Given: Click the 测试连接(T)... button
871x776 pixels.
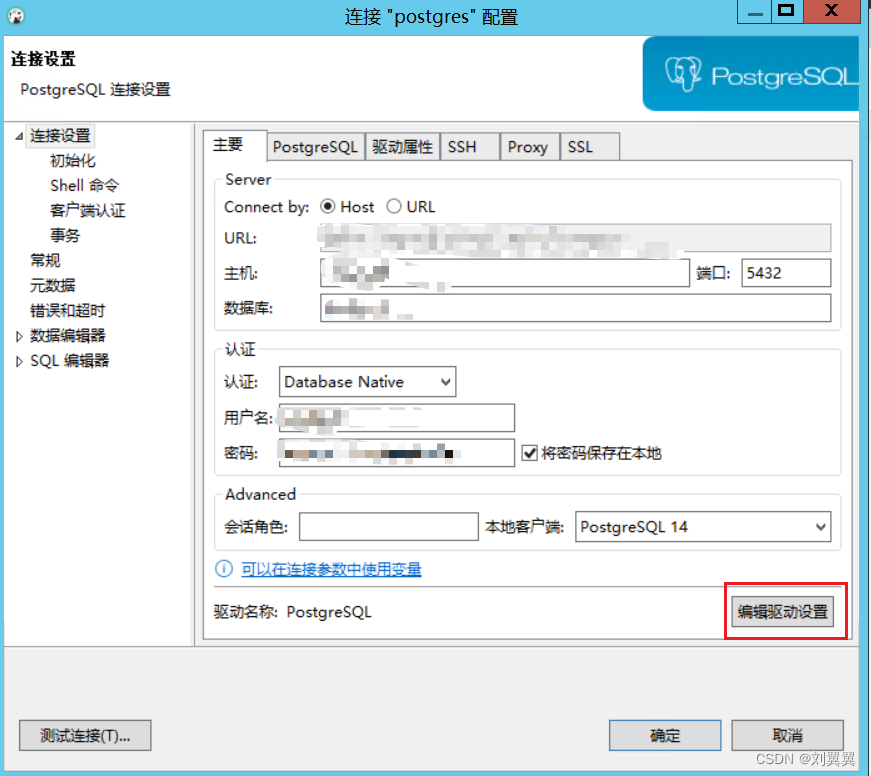Looking at the screenshot, I should pos(85,735).
